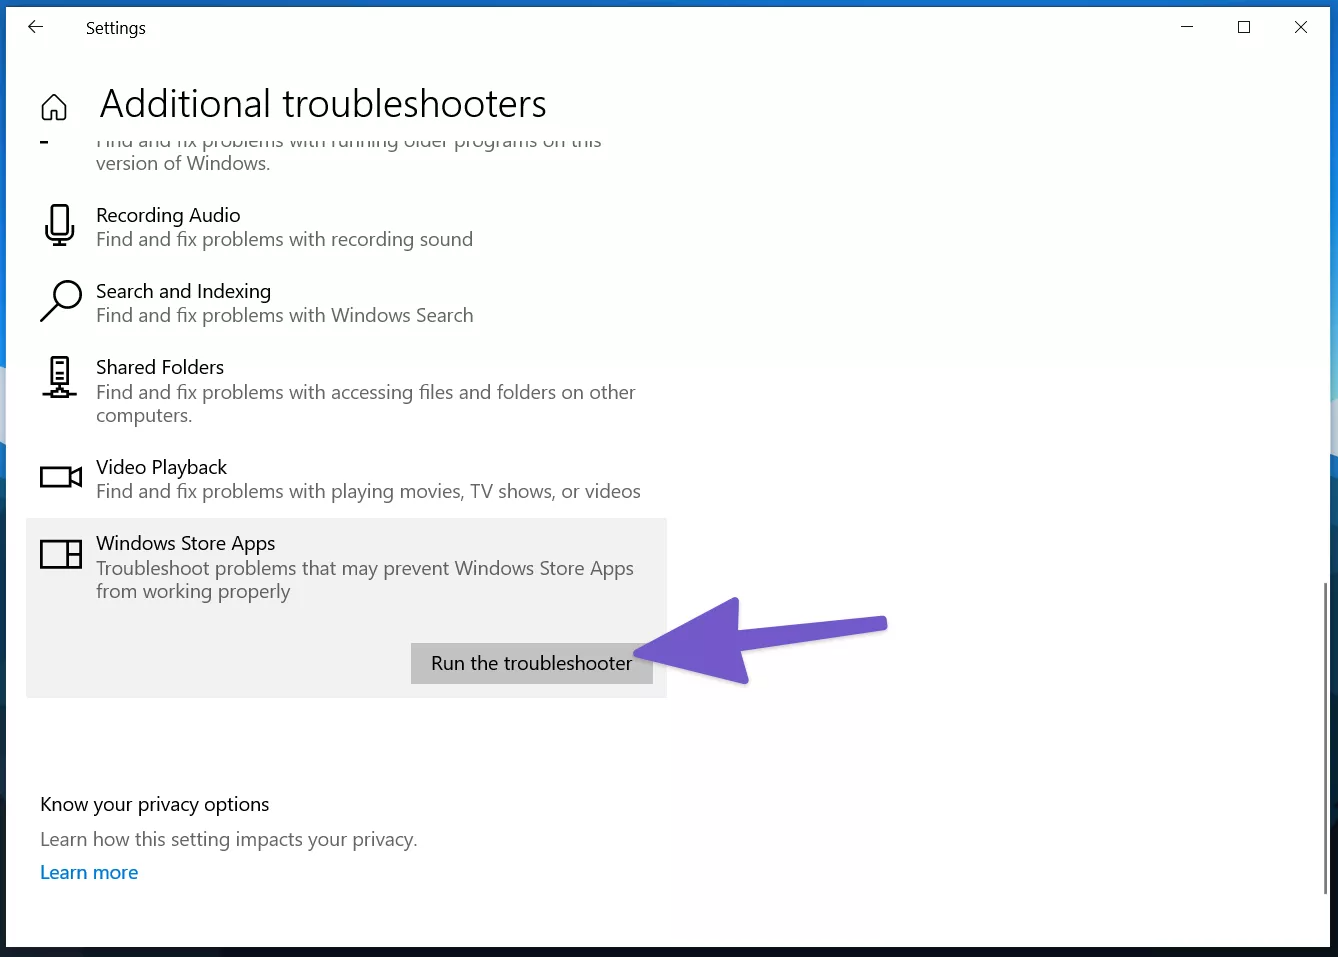Click the Shared Folders network icon

60,378
